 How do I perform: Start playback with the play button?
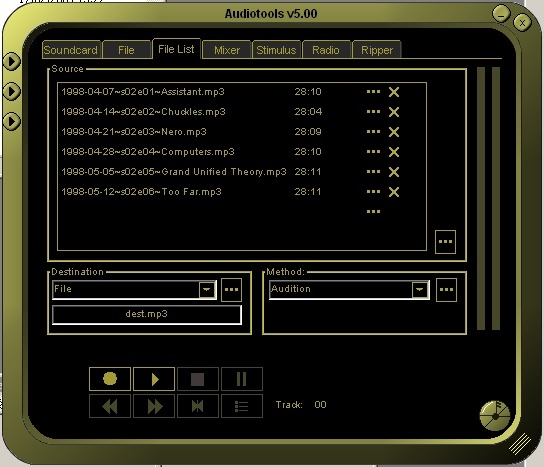[154, 379]
